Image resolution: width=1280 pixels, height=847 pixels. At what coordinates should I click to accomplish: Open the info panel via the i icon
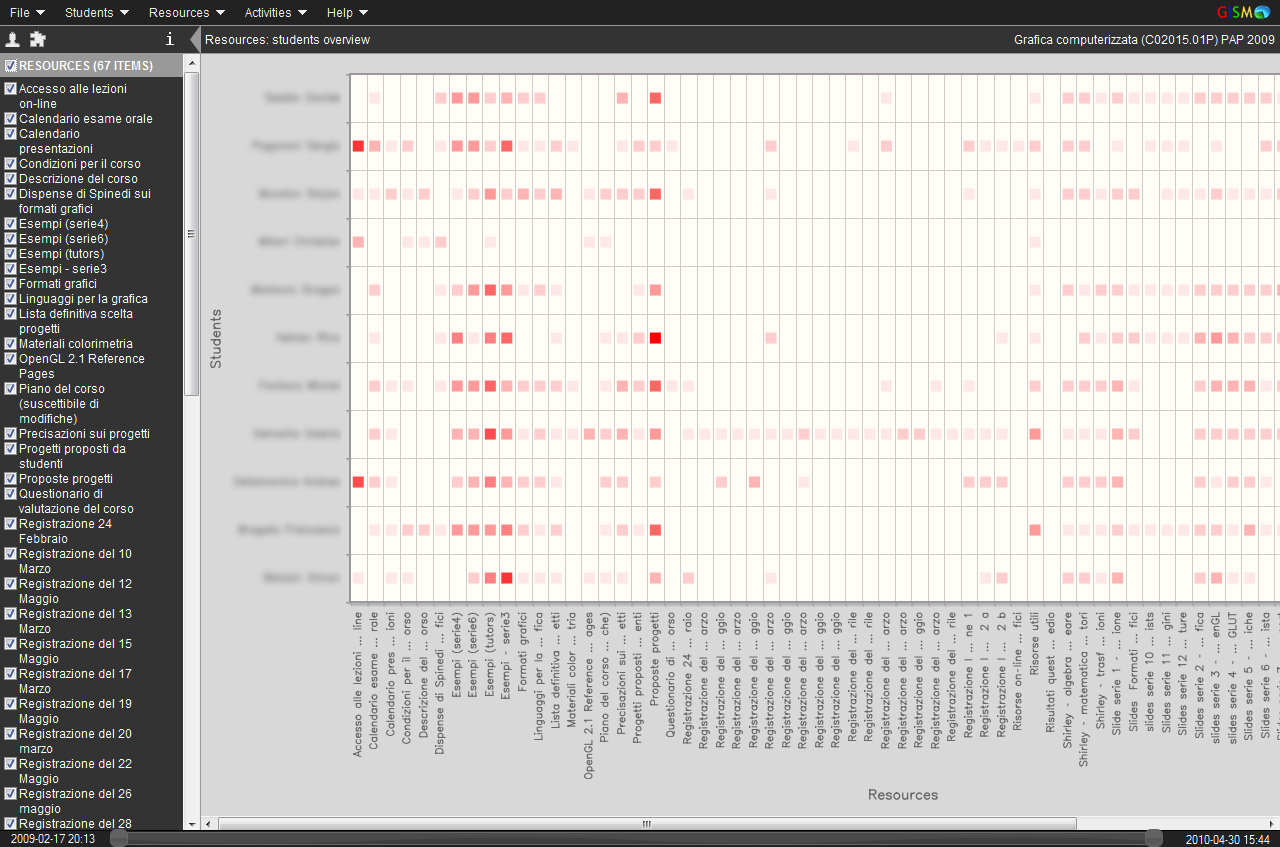pyautogui.click(x=170, y=40)
